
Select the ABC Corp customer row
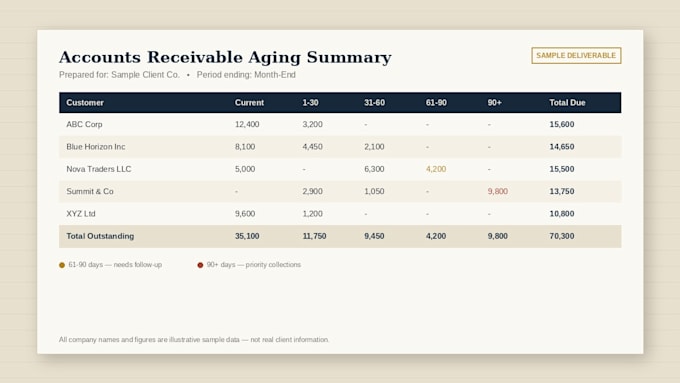[340, 124]
